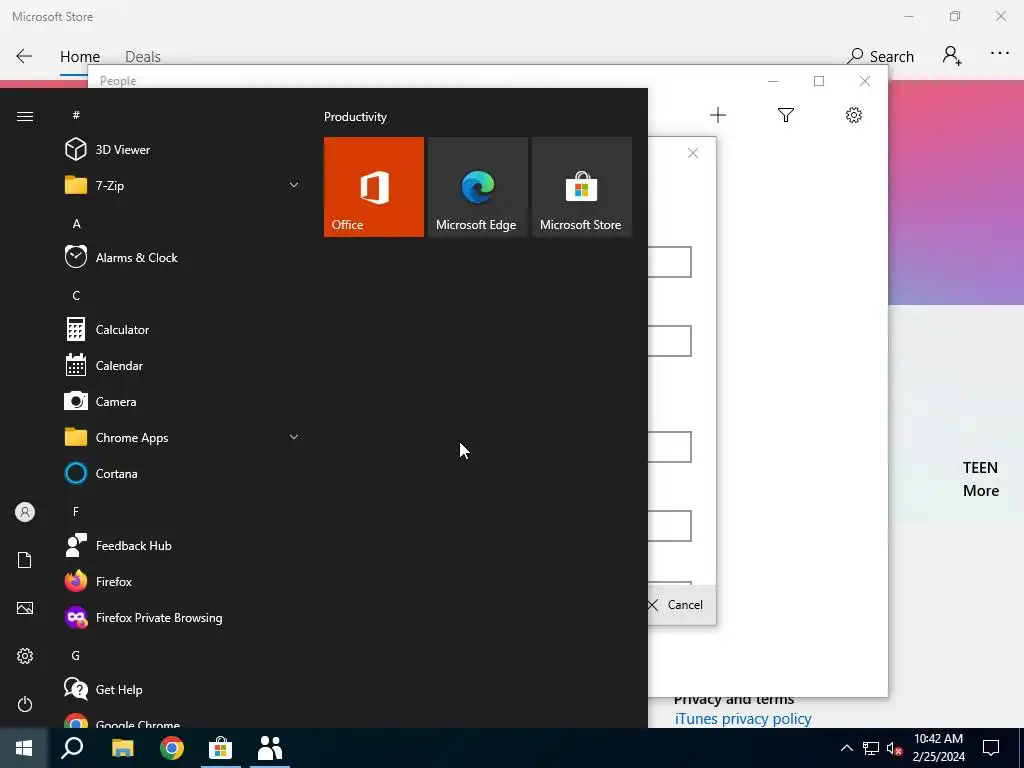Open Firefox Private Browsing
The height and width of the screenshot is (768, 1024).
183,617
